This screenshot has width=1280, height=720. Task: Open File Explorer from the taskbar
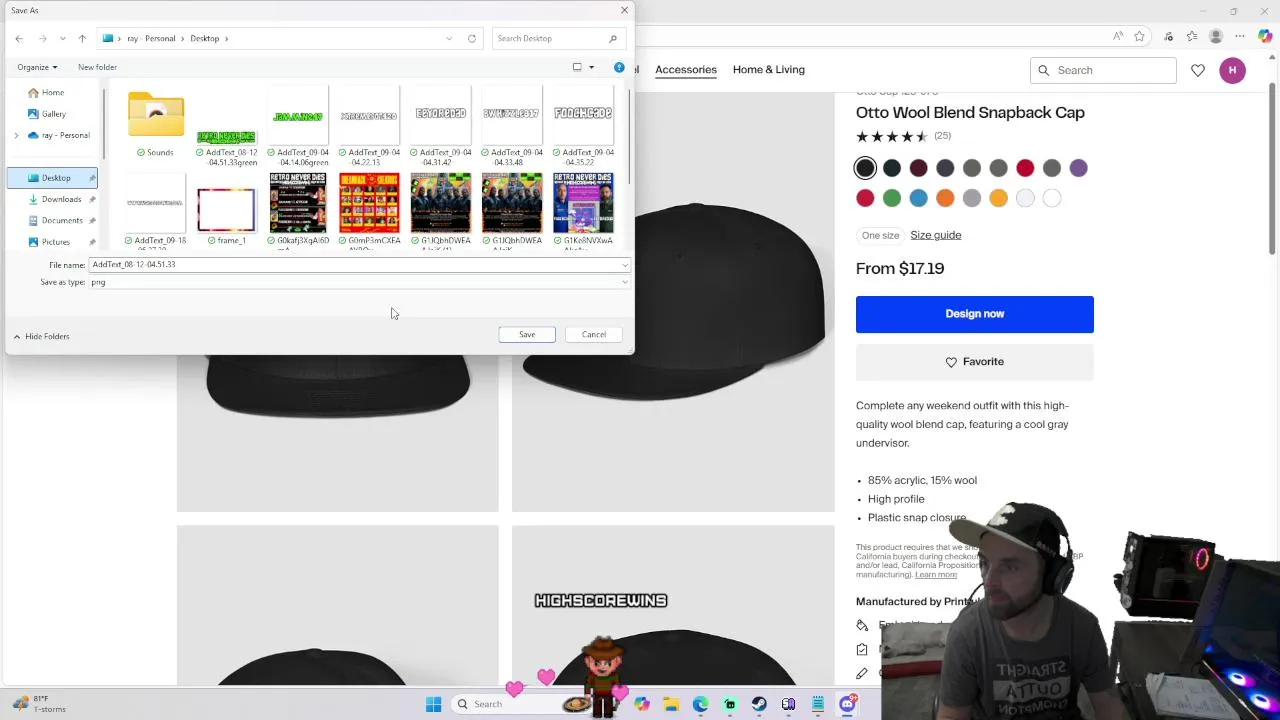tap(671, 704)
